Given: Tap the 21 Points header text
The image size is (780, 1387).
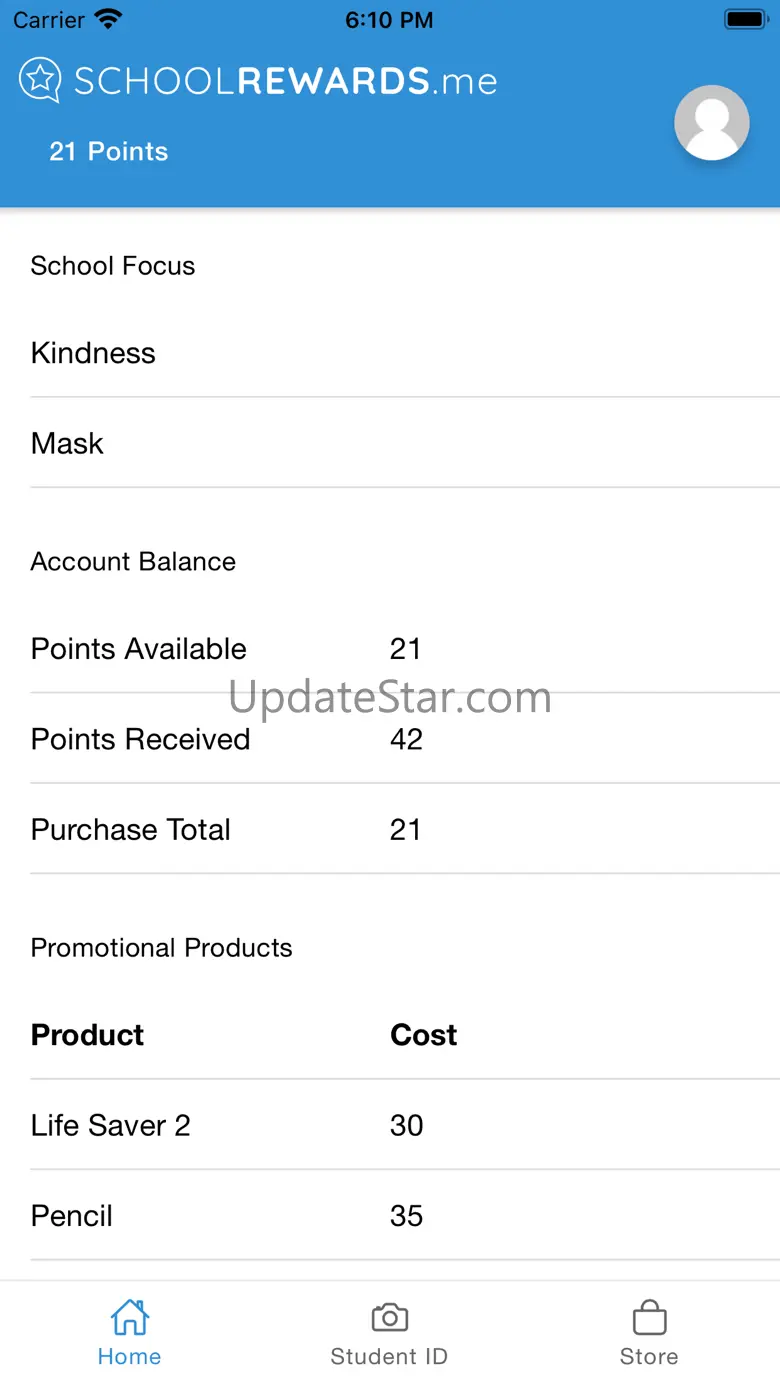Looking at the screenshot, I should click(109, 152).
